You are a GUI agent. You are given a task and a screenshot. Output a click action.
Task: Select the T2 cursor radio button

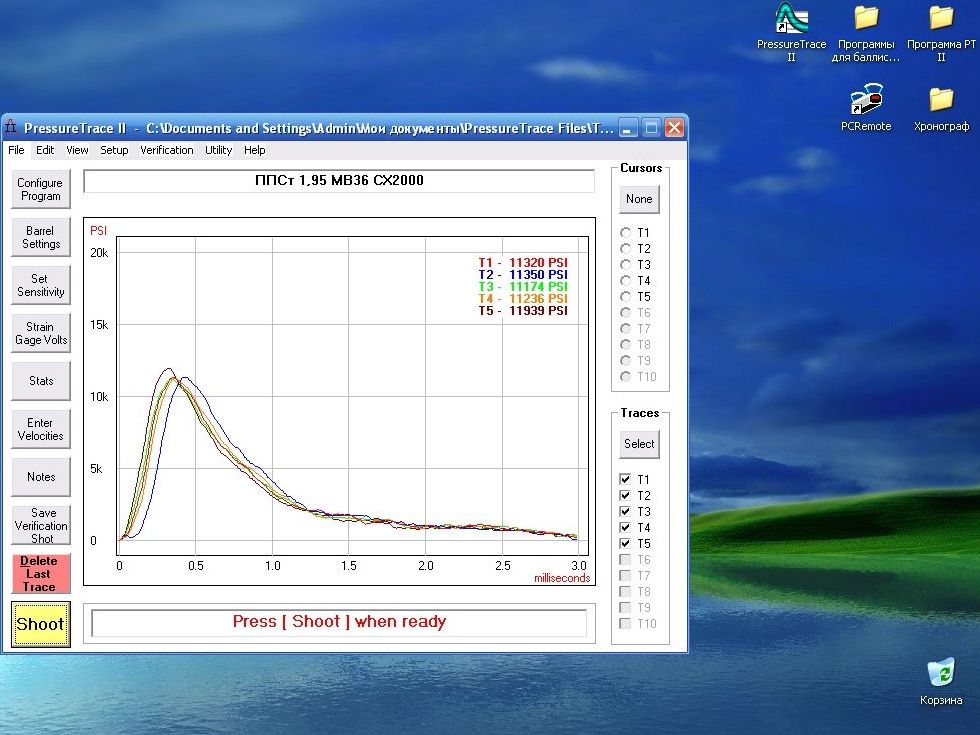pos(626,249)
